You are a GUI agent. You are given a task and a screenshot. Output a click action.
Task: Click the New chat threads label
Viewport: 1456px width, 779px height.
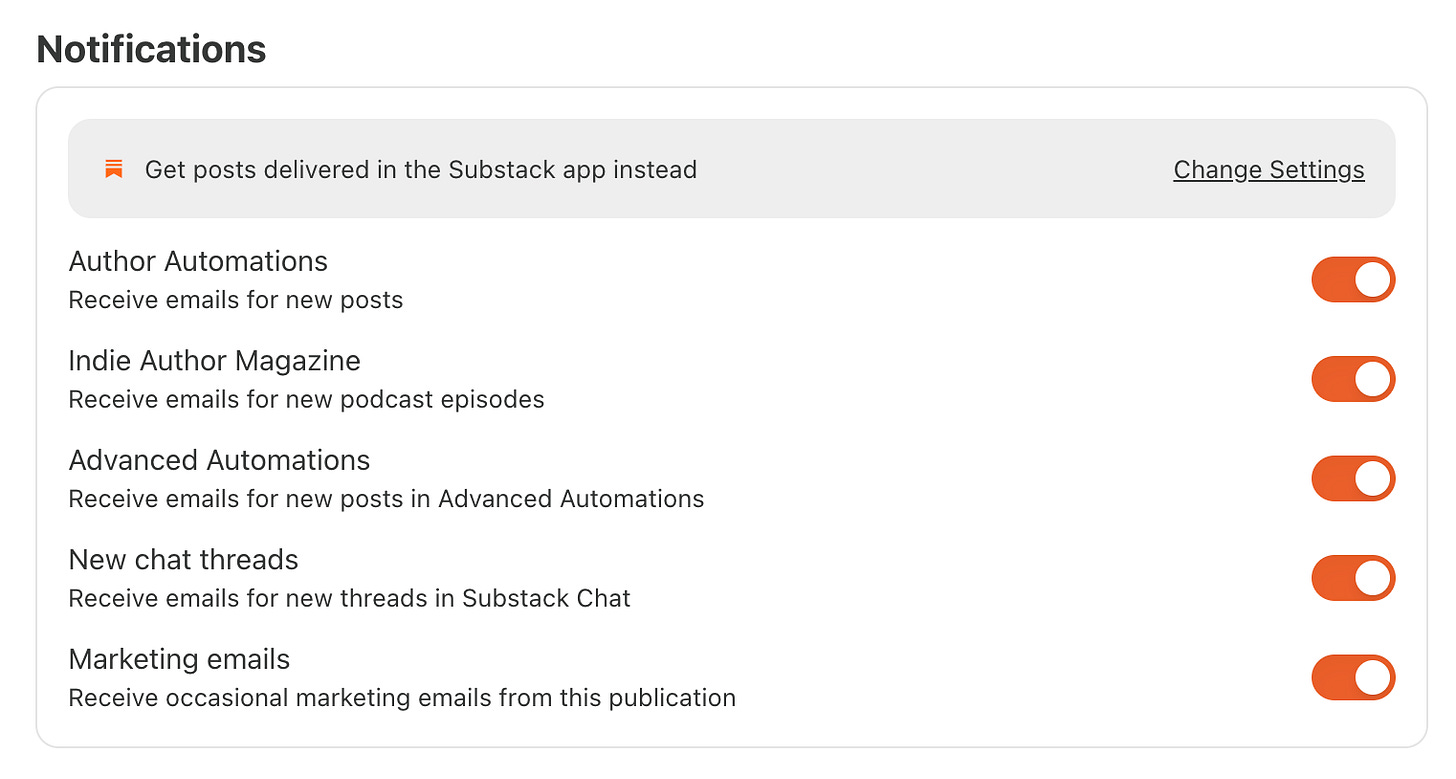pos(183,559)
